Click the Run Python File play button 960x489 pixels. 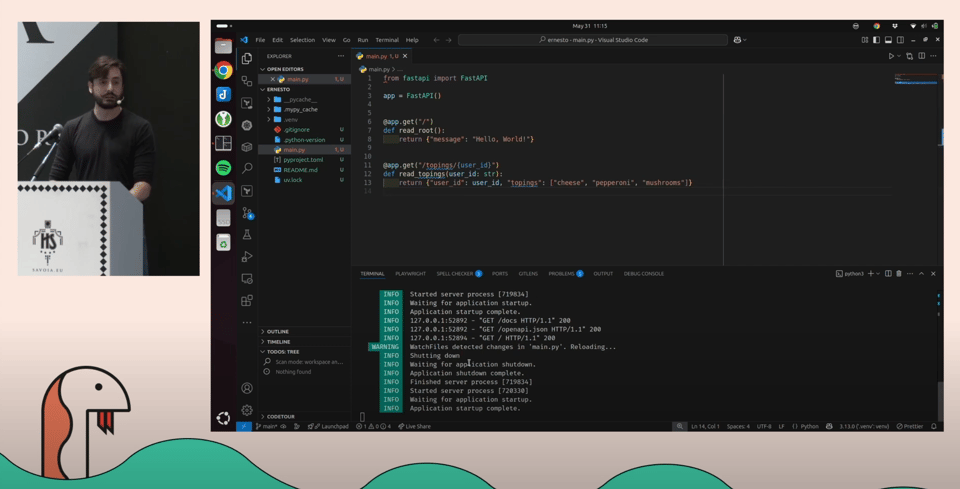tap(891, 56)
